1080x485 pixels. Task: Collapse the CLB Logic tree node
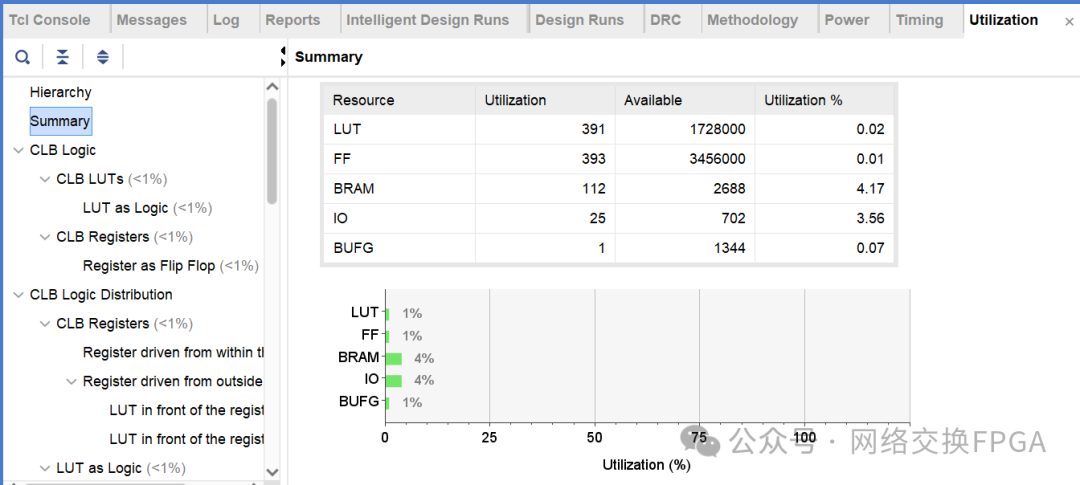tap(18, 150)
